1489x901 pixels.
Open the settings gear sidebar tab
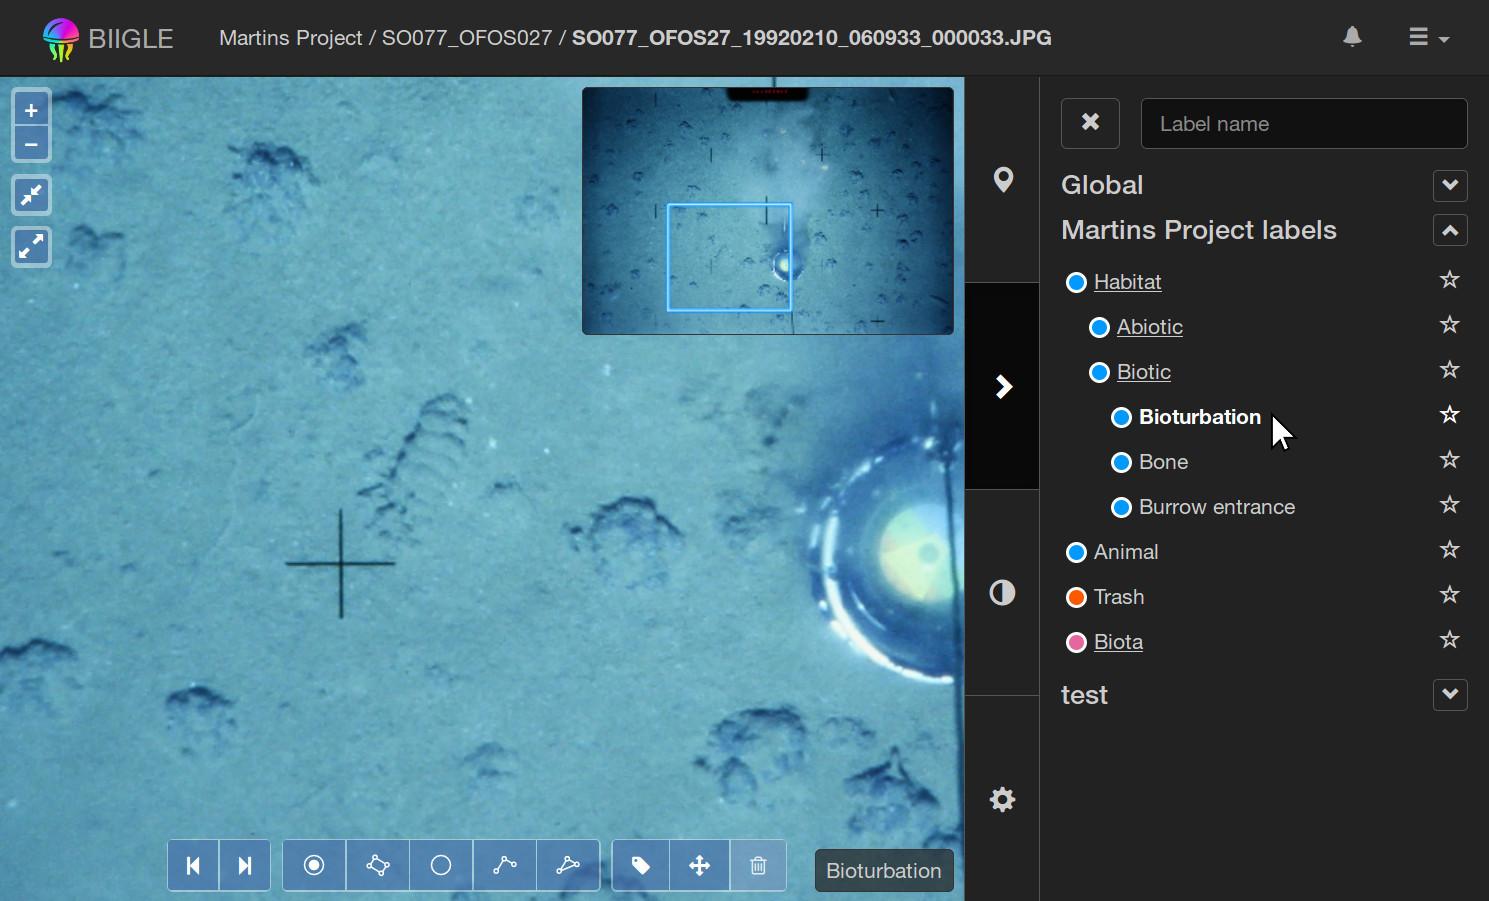pos(1002,799)
